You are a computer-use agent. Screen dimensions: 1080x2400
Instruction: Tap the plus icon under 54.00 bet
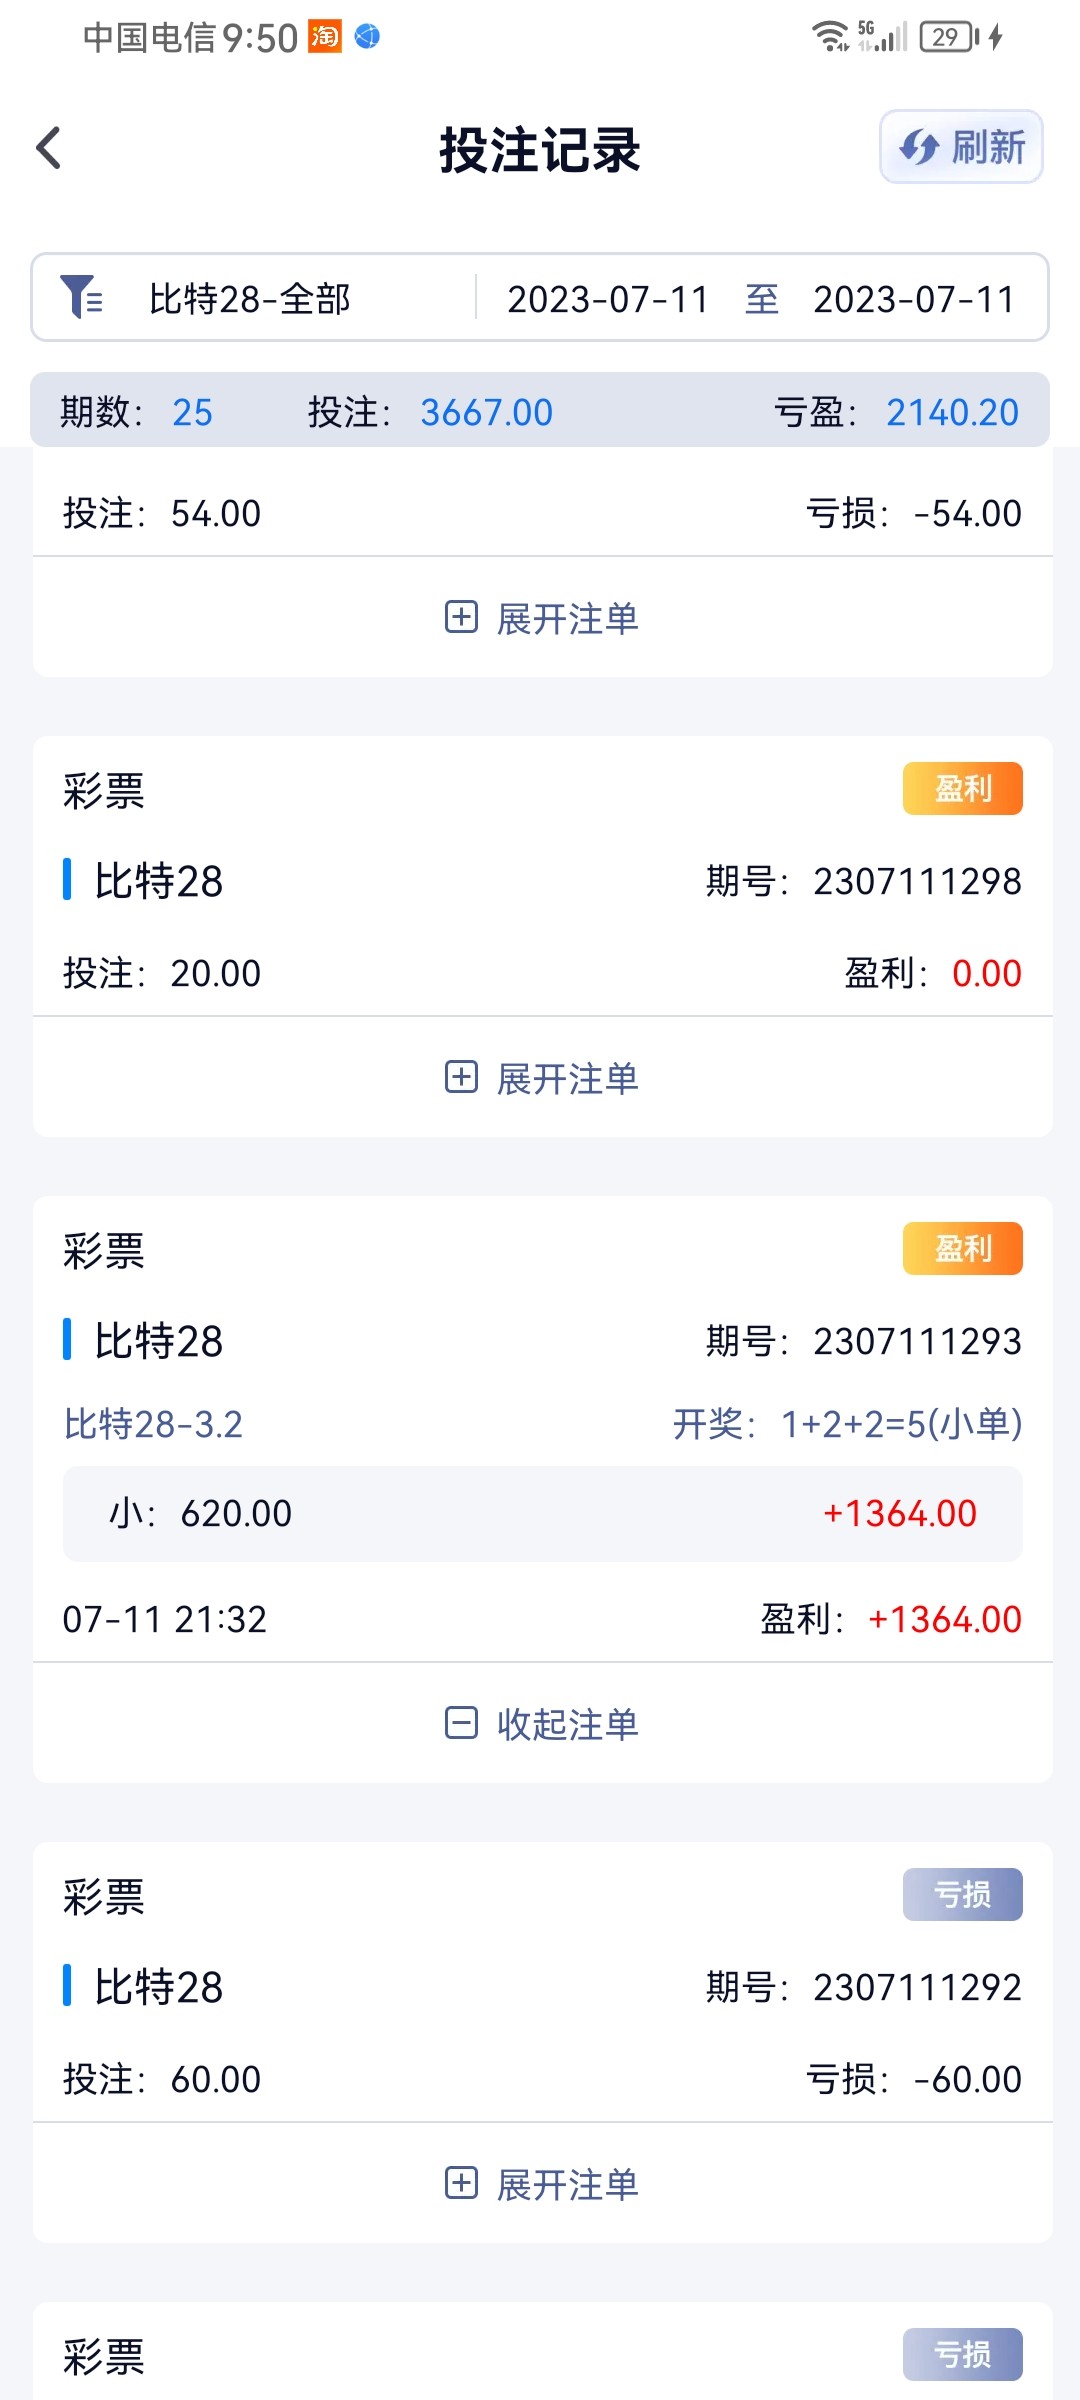[x=461, y=617]
